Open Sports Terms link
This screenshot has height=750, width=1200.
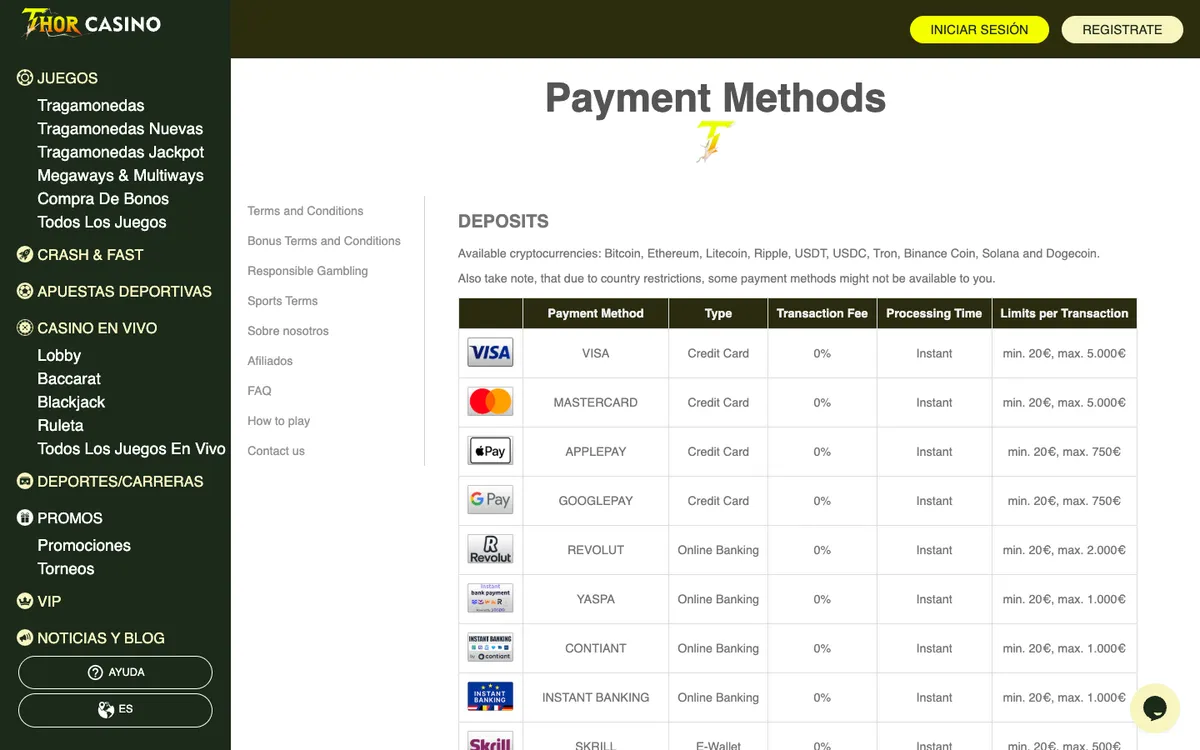[x=283, y=301]
